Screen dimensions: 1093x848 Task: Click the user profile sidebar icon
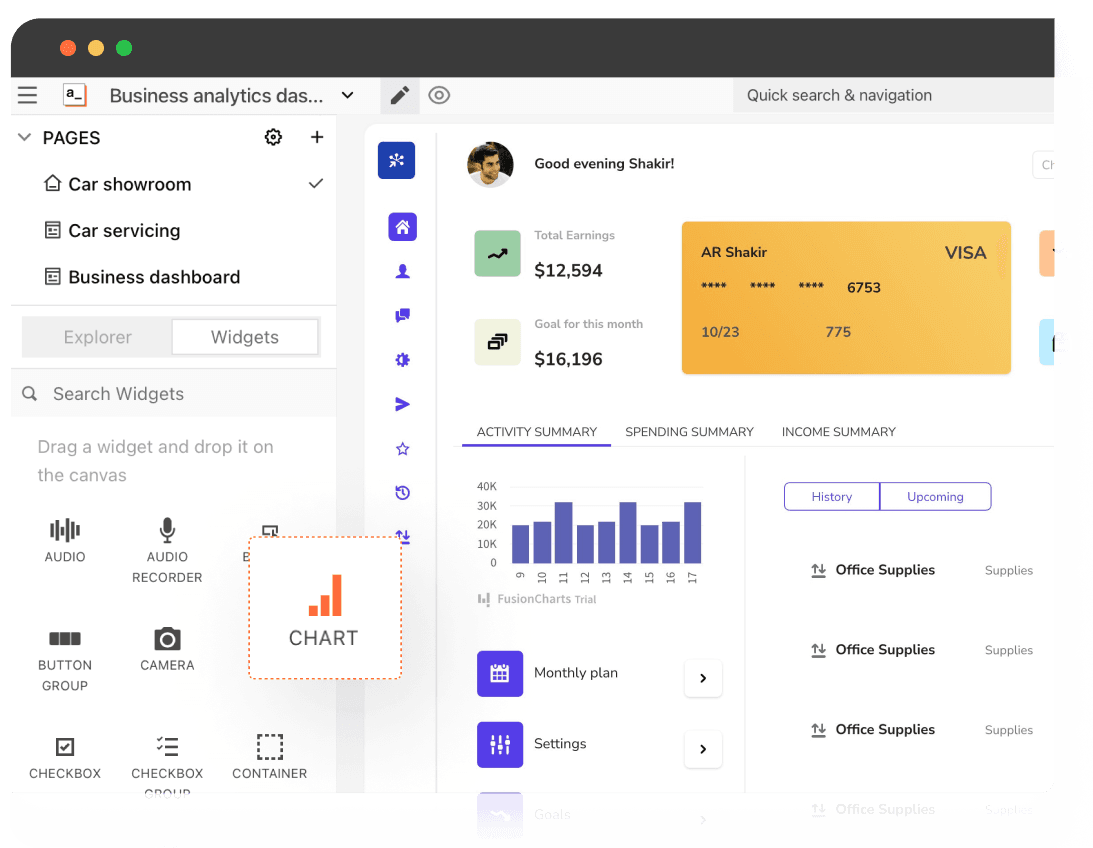(403, 271)
